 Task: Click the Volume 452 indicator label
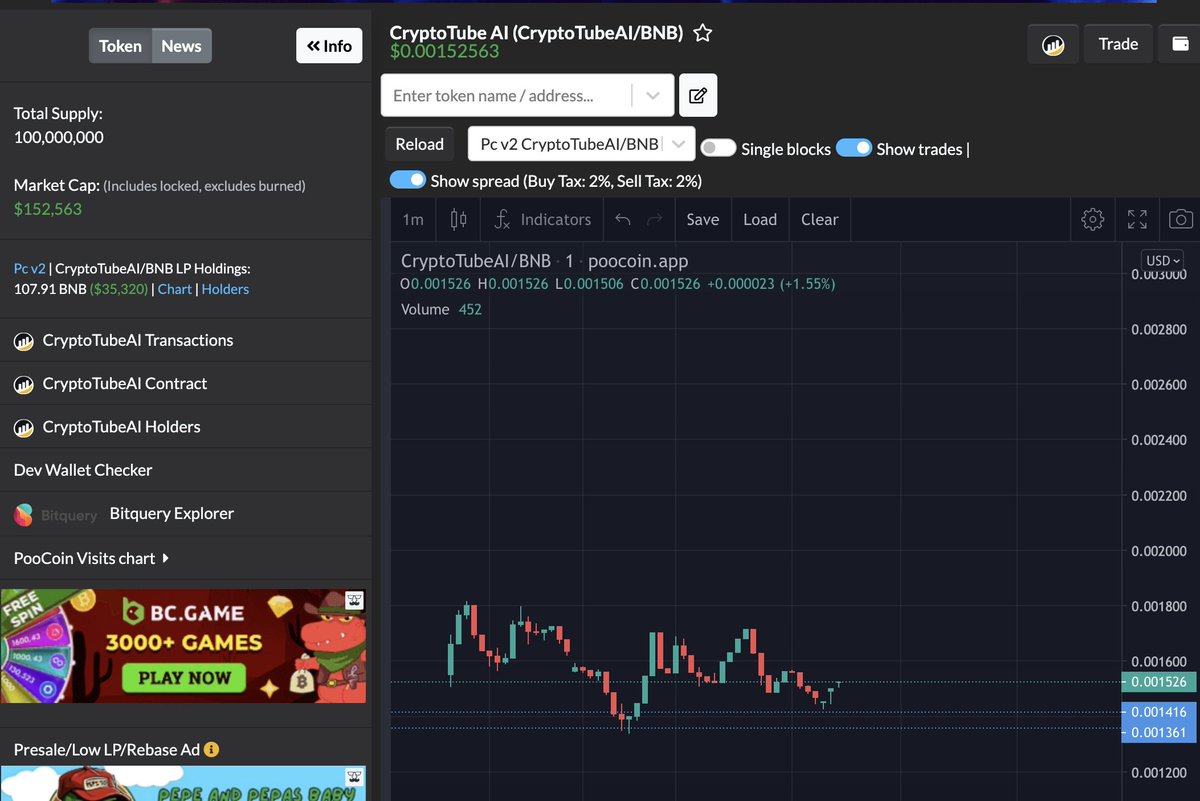click(441, 309)
